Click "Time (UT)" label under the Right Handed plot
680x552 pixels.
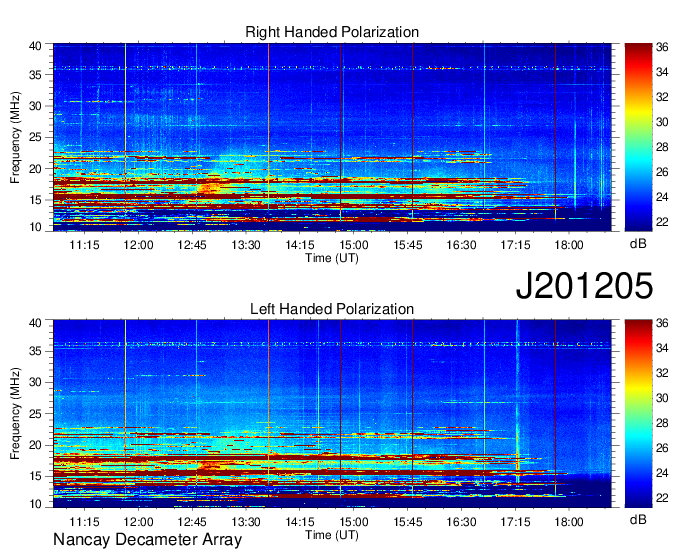332,258
